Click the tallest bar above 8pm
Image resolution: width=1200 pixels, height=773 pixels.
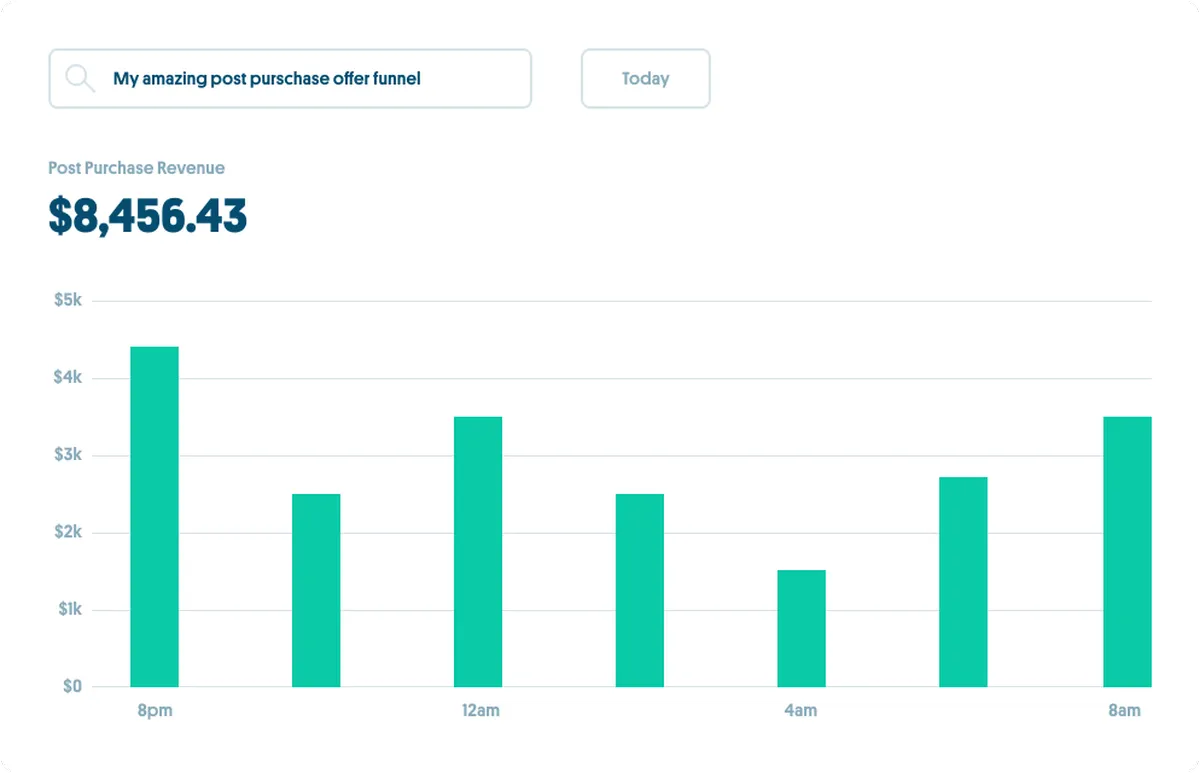[154, 516]
